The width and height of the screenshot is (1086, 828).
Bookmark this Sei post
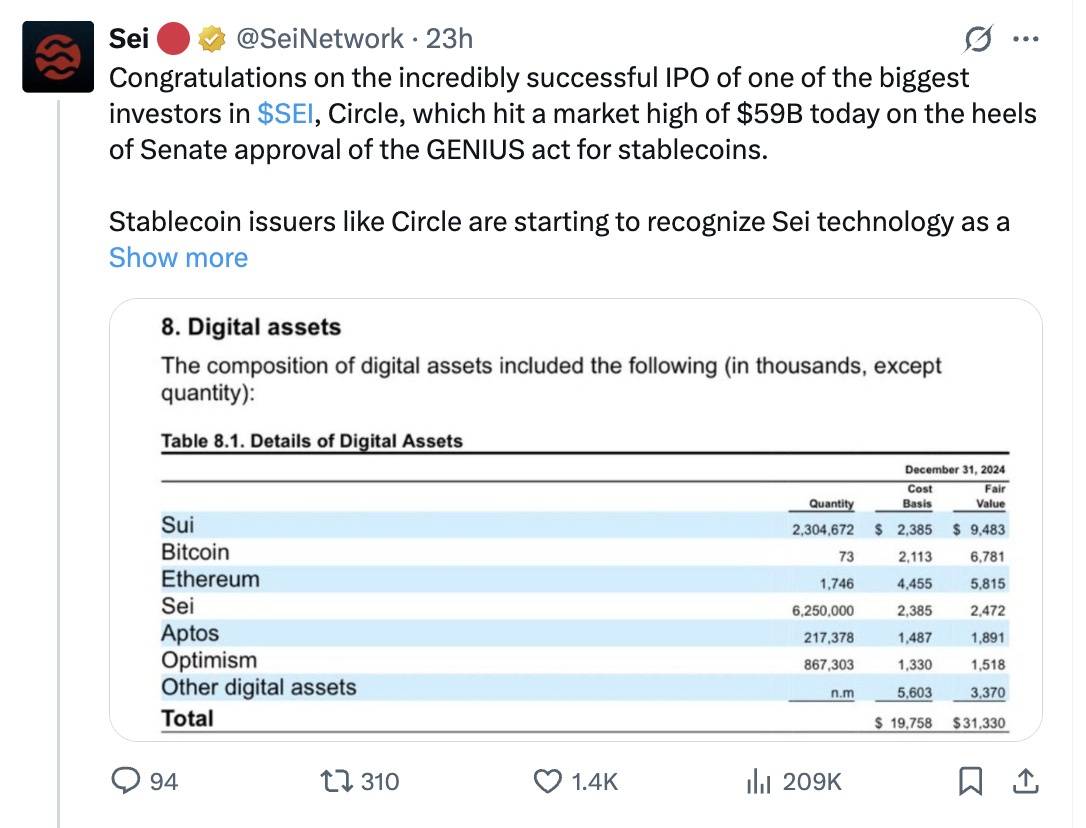click(x=970, y=781)
